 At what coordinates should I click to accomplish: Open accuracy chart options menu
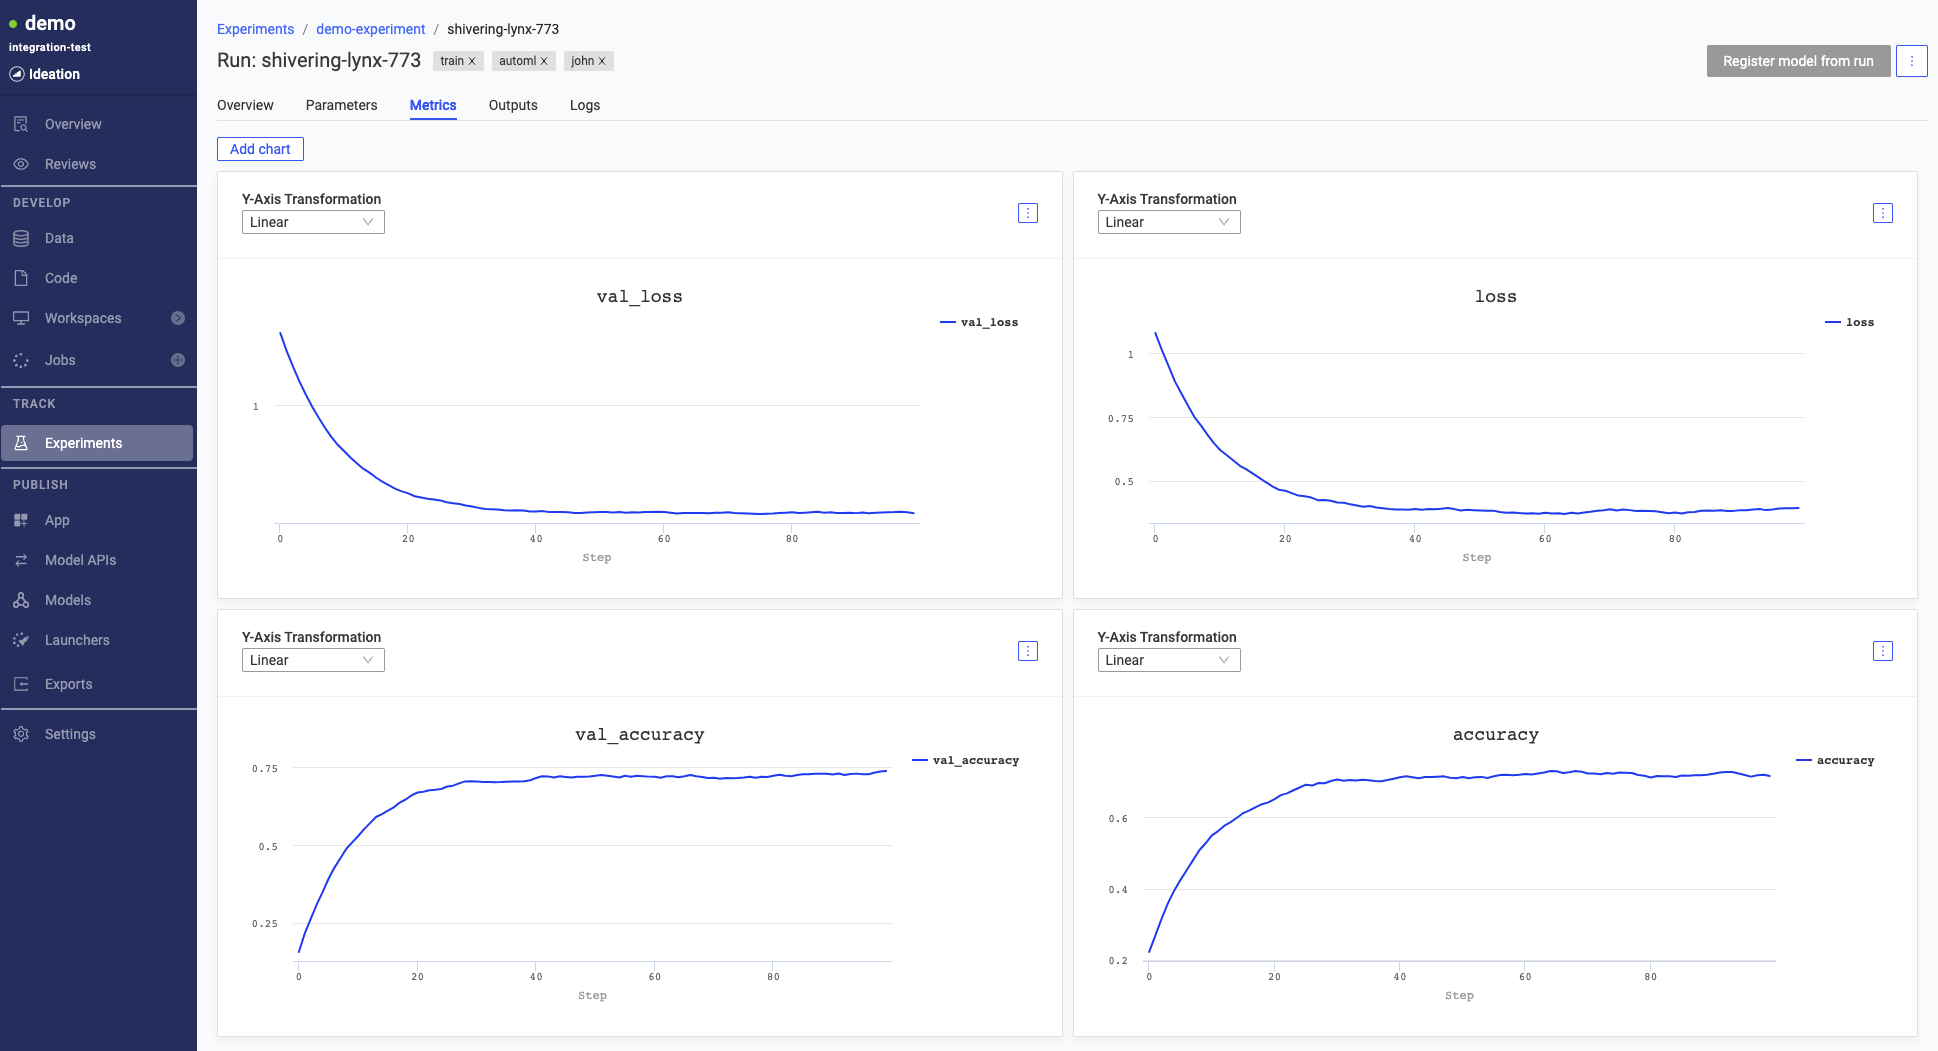(1883, 651)
